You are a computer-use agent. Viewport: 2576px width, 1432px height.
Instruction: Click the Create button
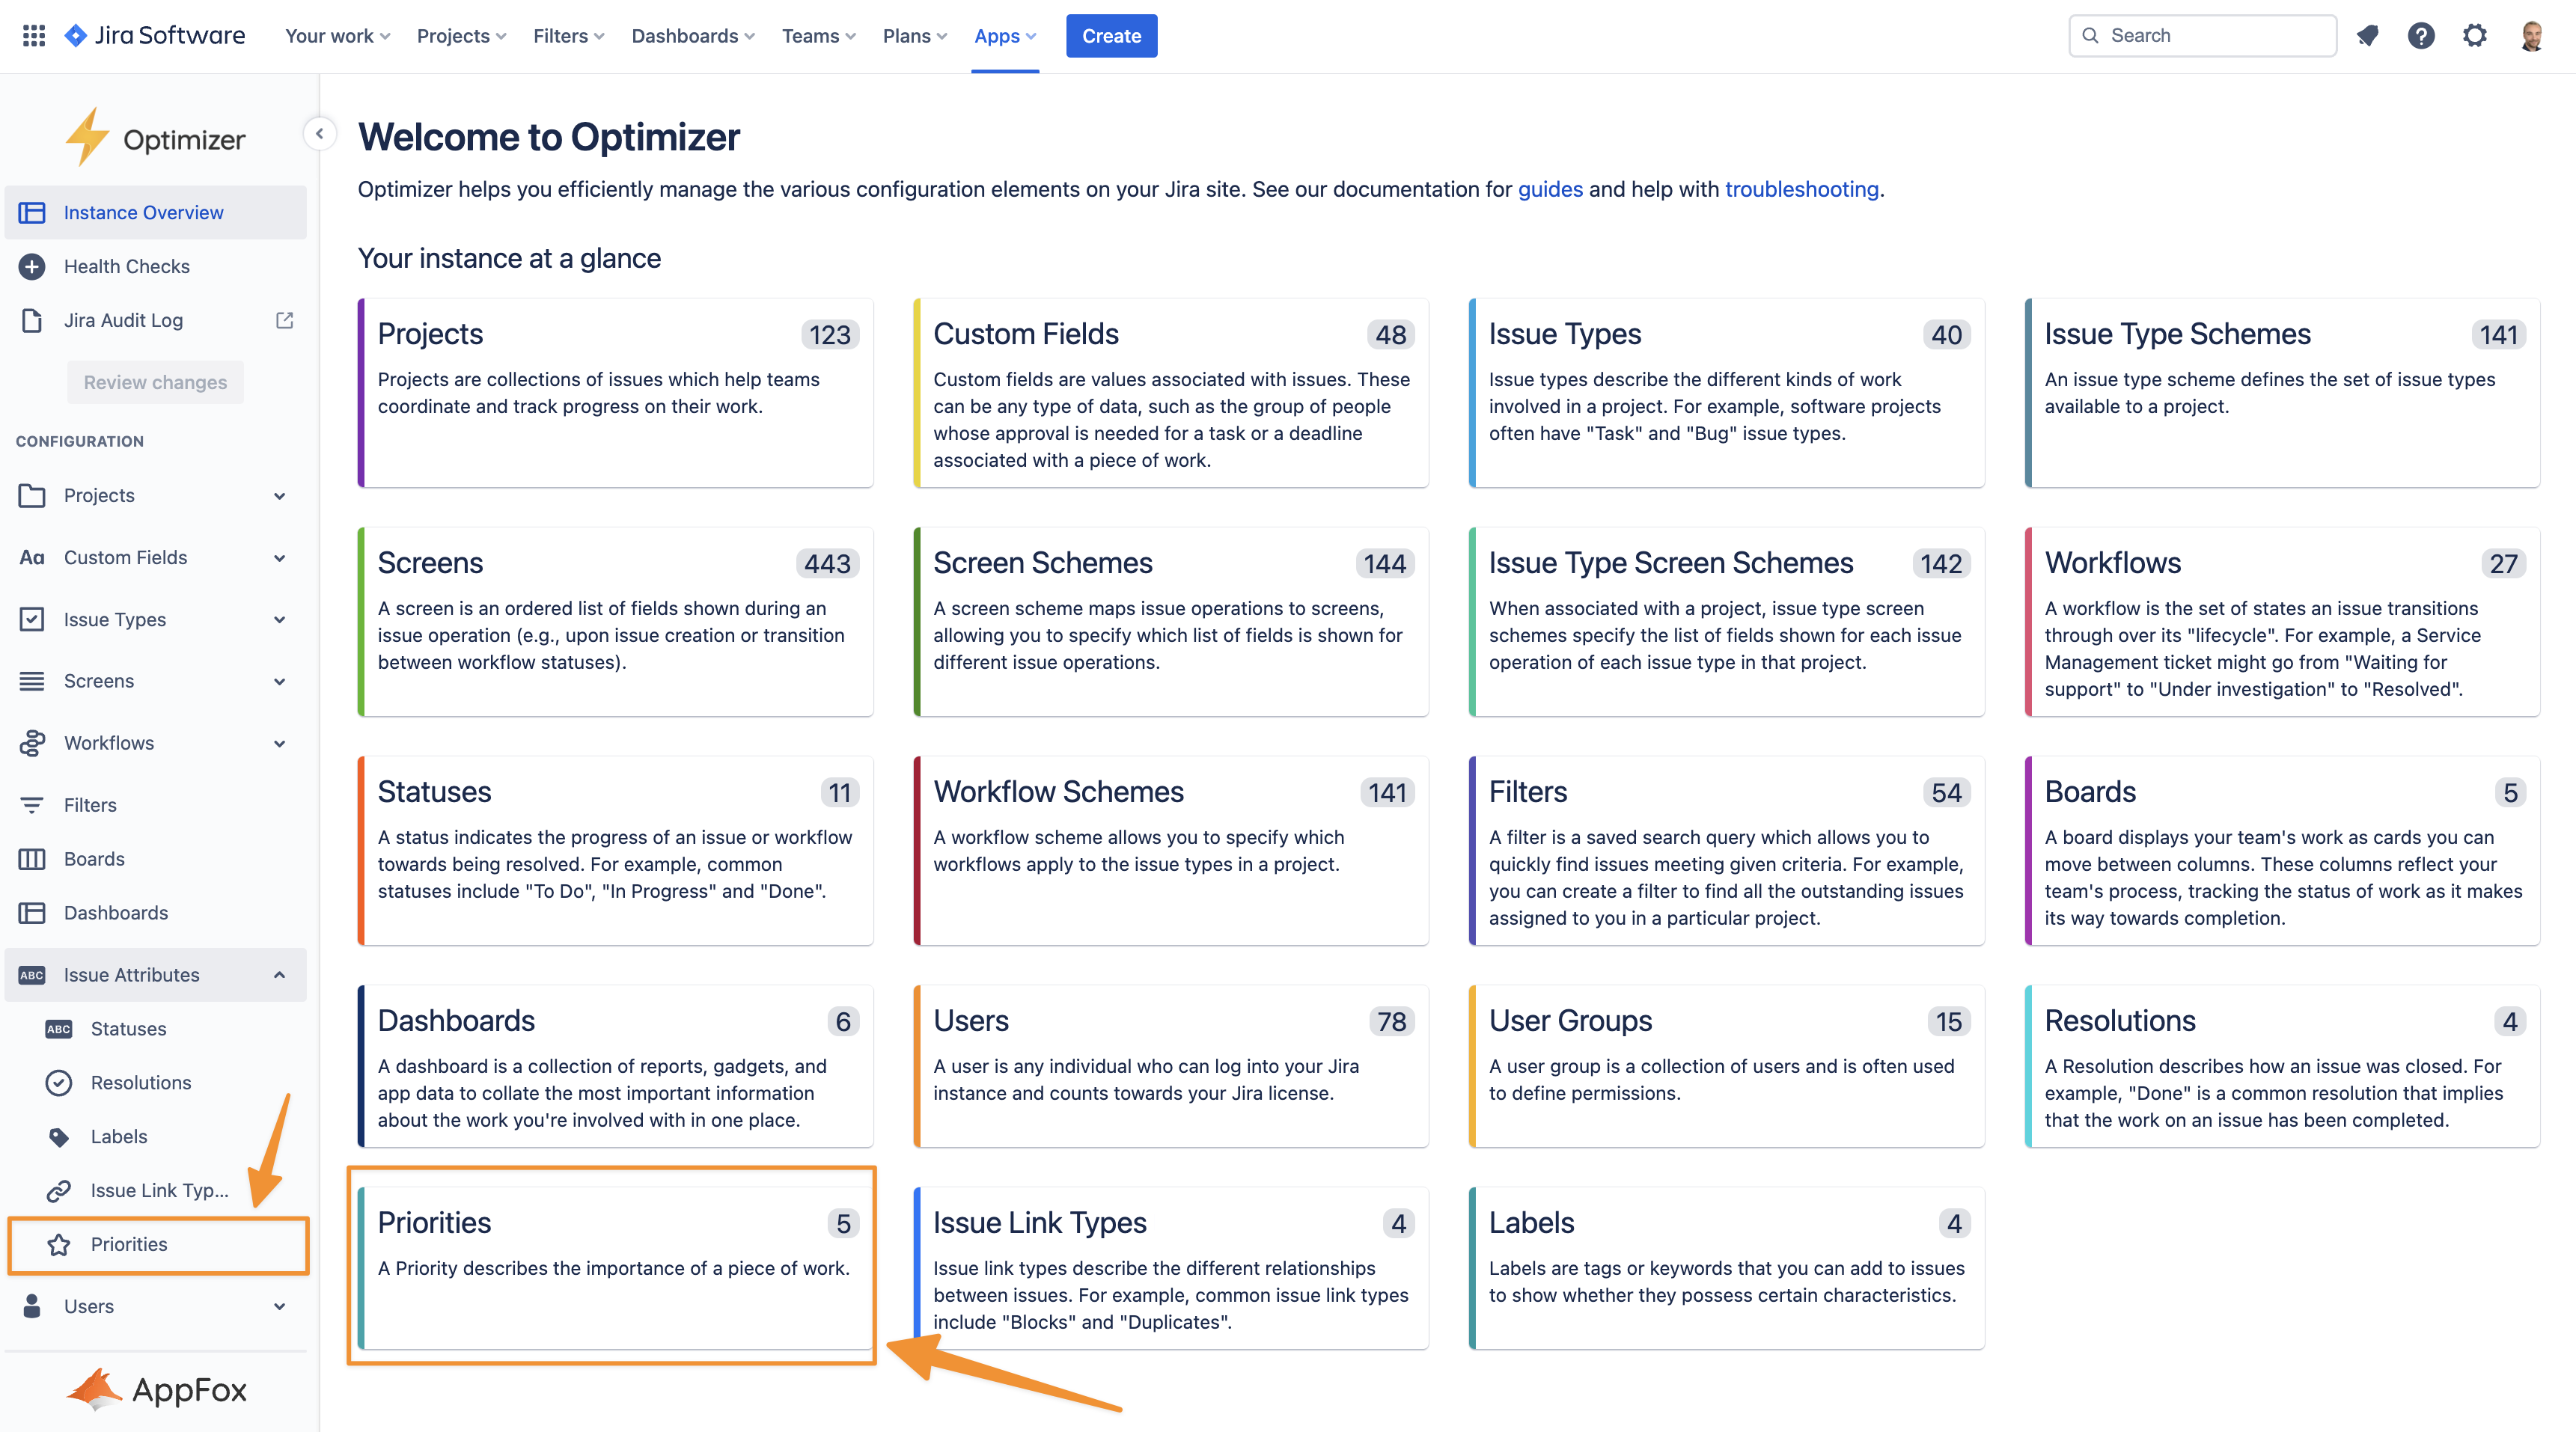tap(1111, 36)
